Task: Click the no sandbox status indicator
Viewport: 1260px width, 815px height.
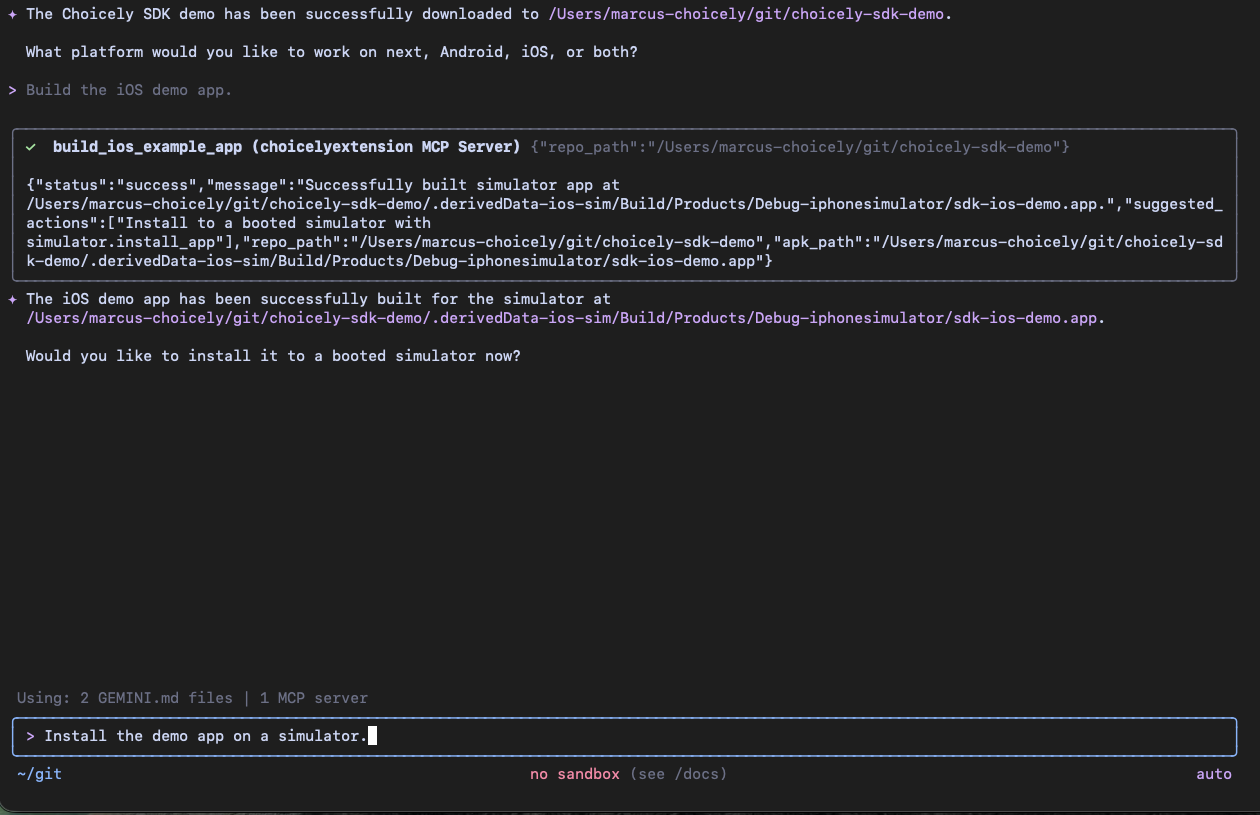Action: point(574,773)
